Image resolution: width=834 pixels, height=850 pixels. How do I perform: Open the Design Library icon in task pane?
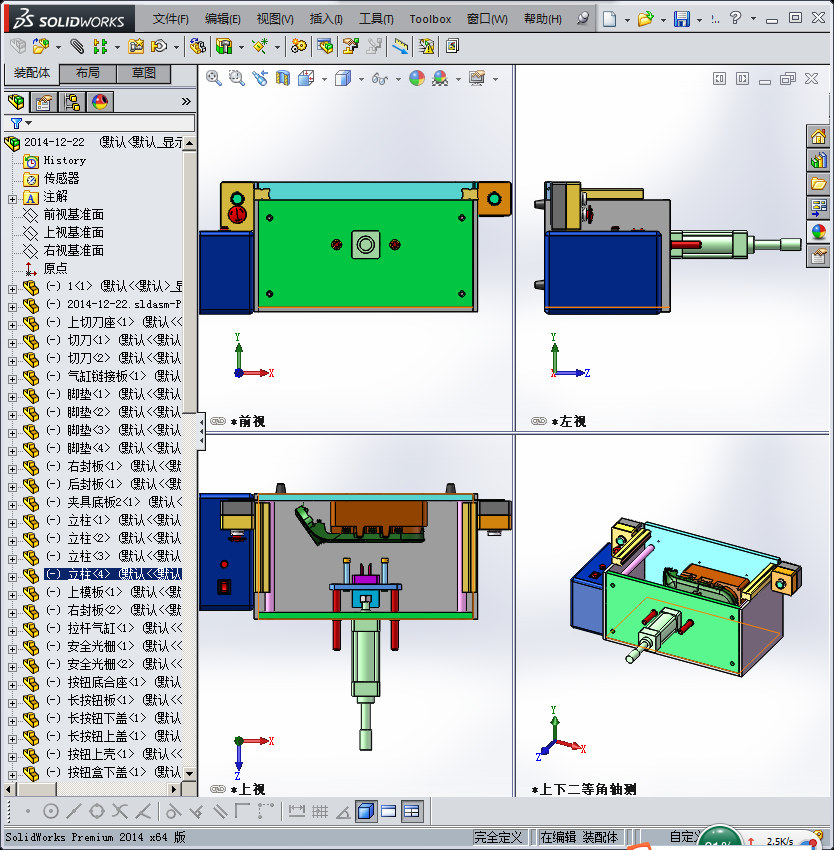818,160
